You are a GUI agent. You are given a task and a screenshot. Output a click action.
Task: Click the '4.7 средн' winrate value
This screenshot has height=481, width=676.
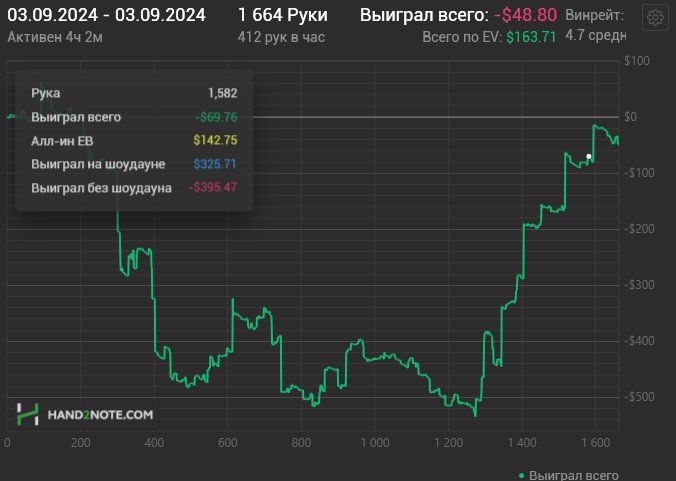pyautogui.click(x=595, y=35)
